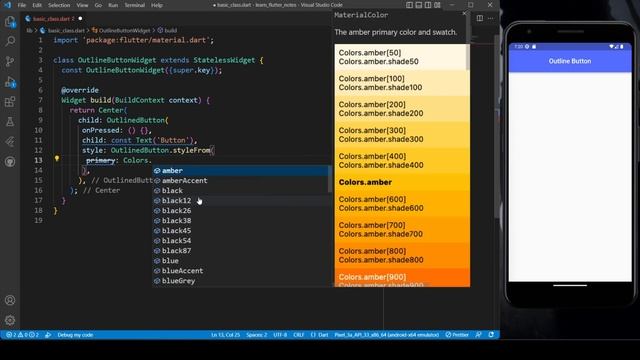Choose the black87 suggestion
Viewport: 640px width, 360px height.
tap(241, 251)
